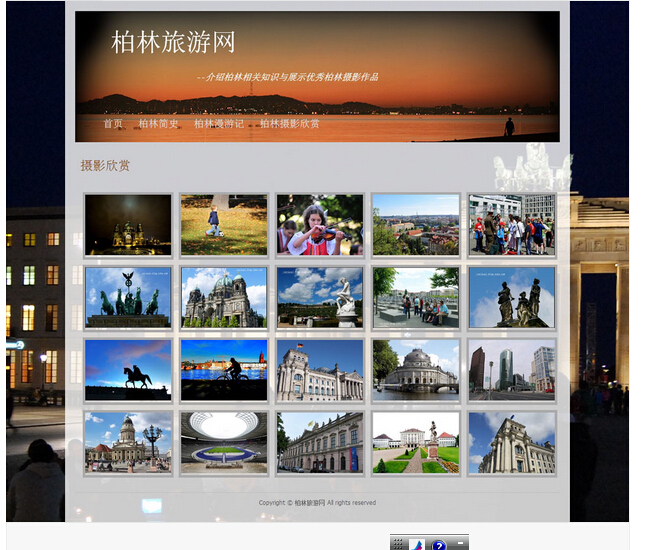Click the blue help question mark icon
The image size is (668, 550).
pyautogui.click(x=439, y=545)
